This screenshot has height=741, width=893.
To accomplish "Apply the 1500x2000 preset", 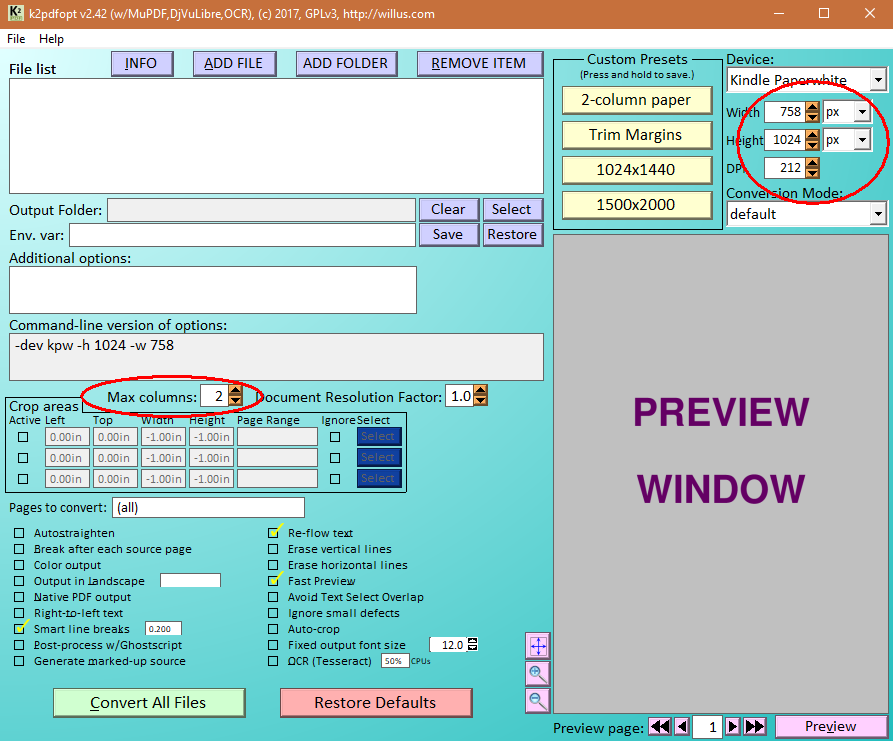I will coord(636,204).
